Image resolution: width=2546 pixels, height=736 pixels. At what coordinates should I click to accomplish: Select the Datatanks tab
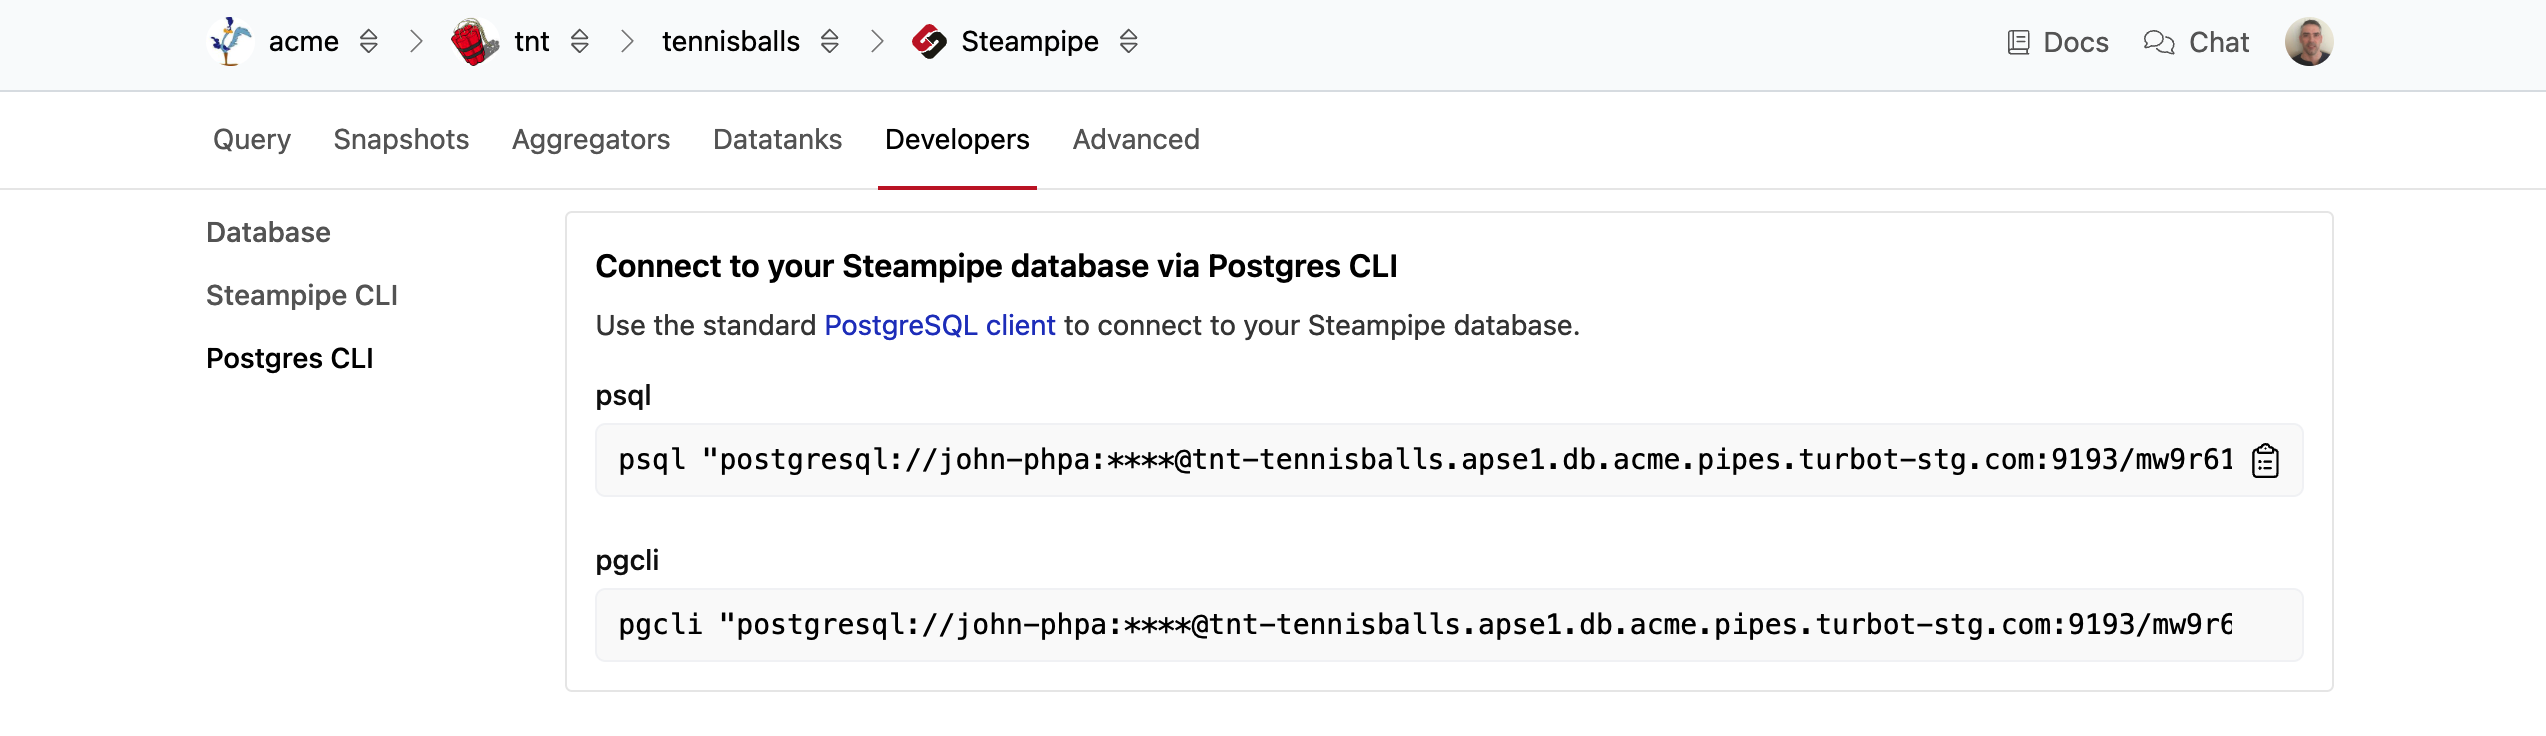[x=777, y=140]
